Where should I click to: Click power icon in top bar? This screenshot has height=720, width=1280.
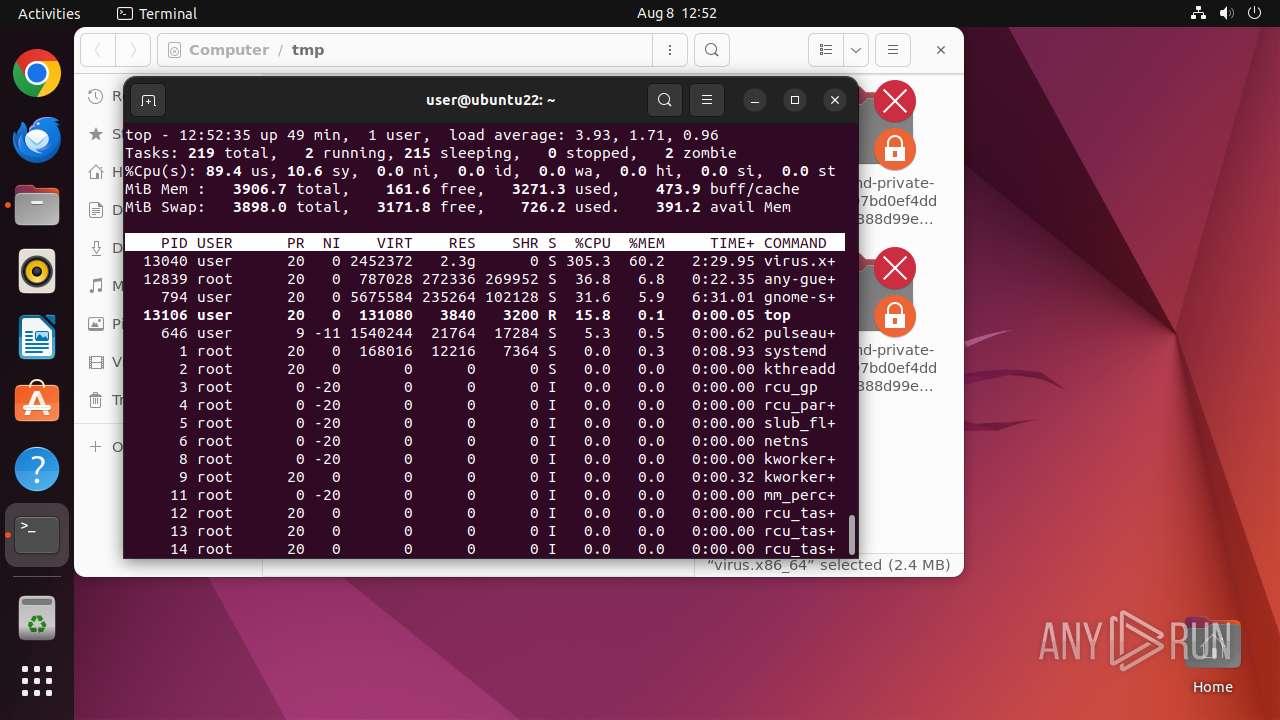1254,13
